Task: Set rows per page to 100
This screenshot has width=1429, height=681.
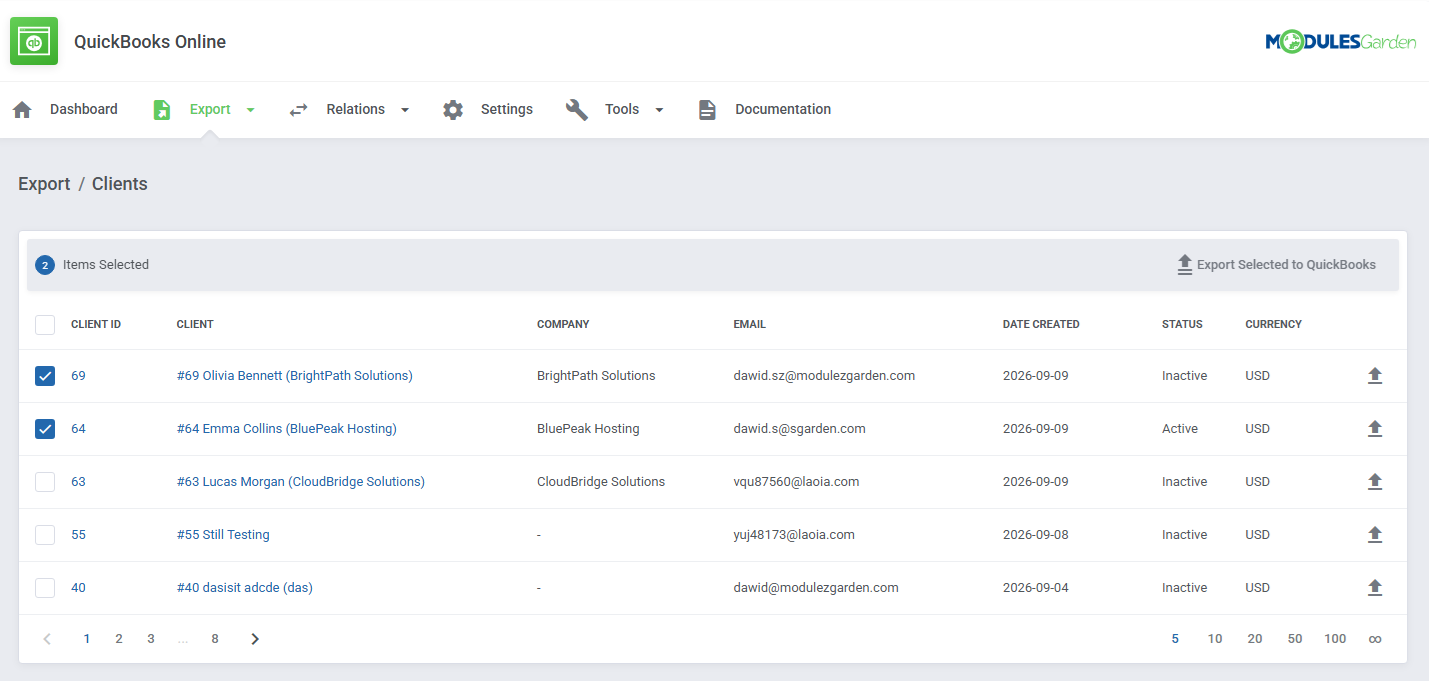Action: (1335, 639)
